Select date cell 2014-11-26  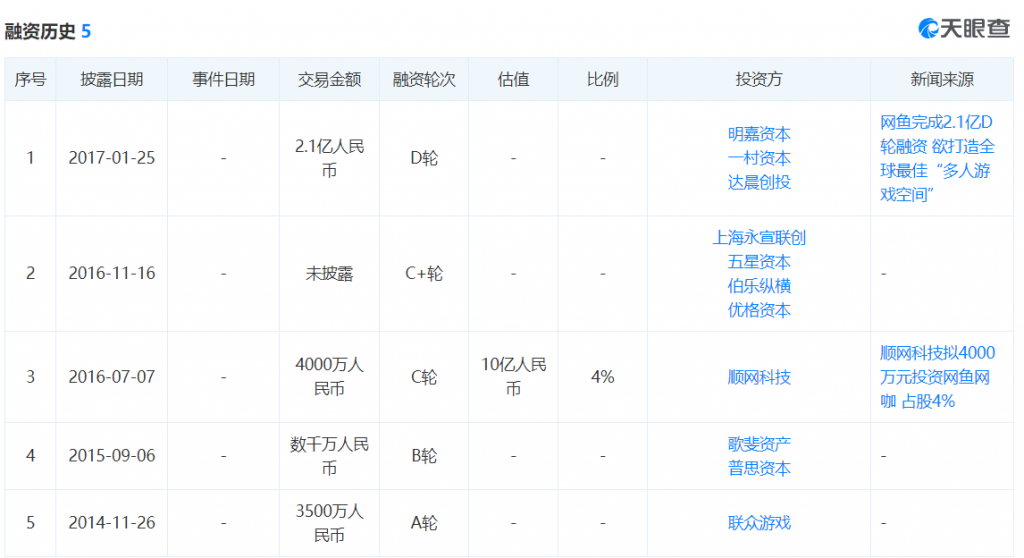[x=112, y=523]
